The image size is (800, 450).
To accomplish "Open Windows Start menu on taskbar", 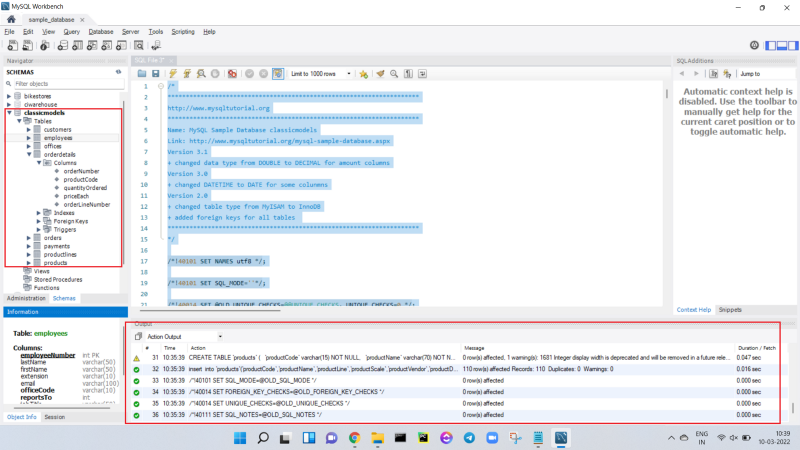I will click(x=240, y=438).
